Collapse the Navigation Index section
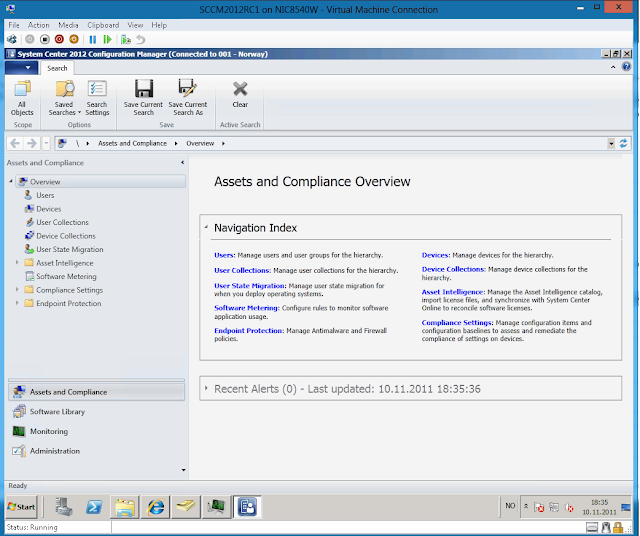Screen dimensions: 640x536 pyautogui.click(x=206, y=227)
